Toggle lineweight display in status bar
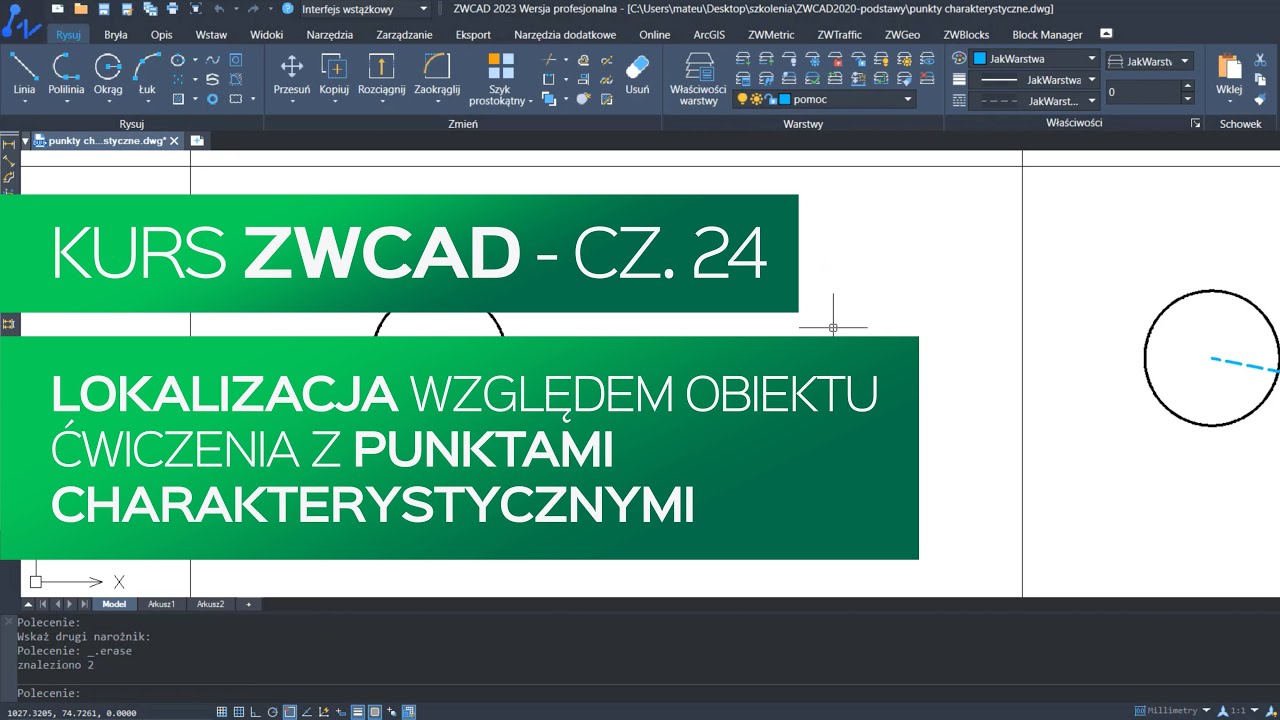The width and height of the screenshot is (1280, 720). (x=358, y=712)
